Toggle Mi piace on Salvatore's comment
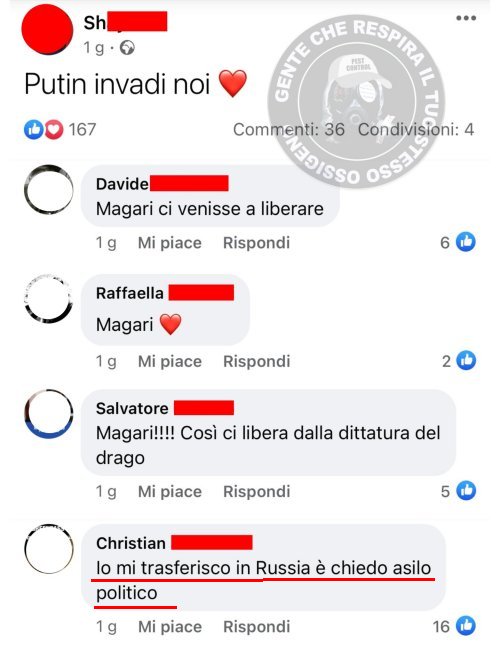 coord(170,491)
